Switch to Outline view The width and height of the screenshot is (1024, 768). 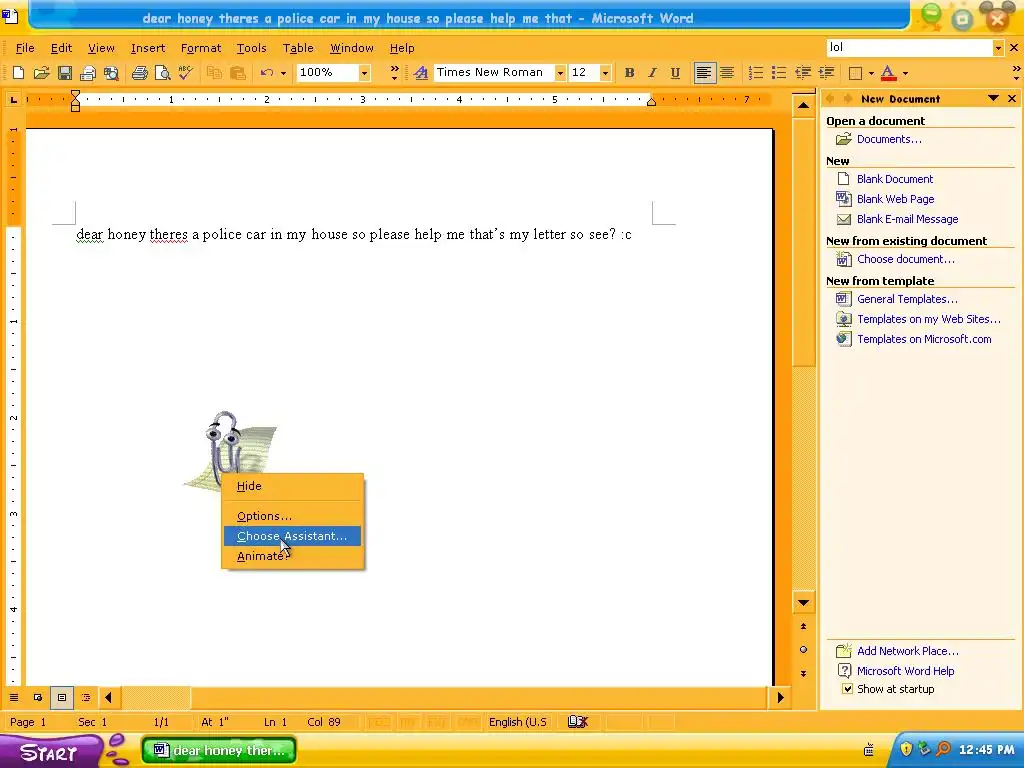coord(86,697)
